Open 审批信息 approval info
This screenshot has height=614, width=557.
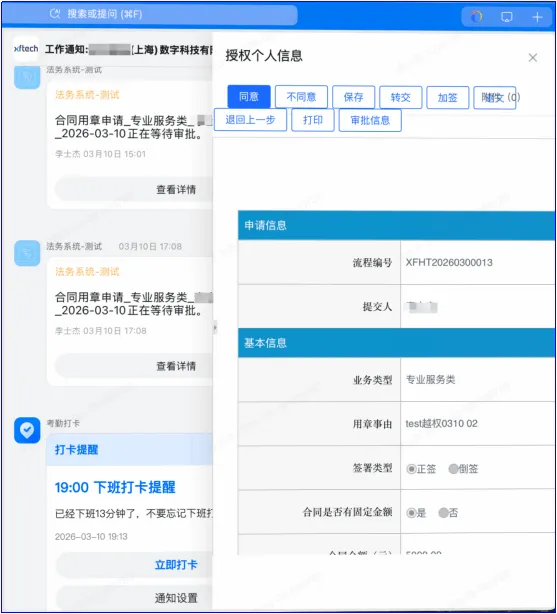click(370, 120)
